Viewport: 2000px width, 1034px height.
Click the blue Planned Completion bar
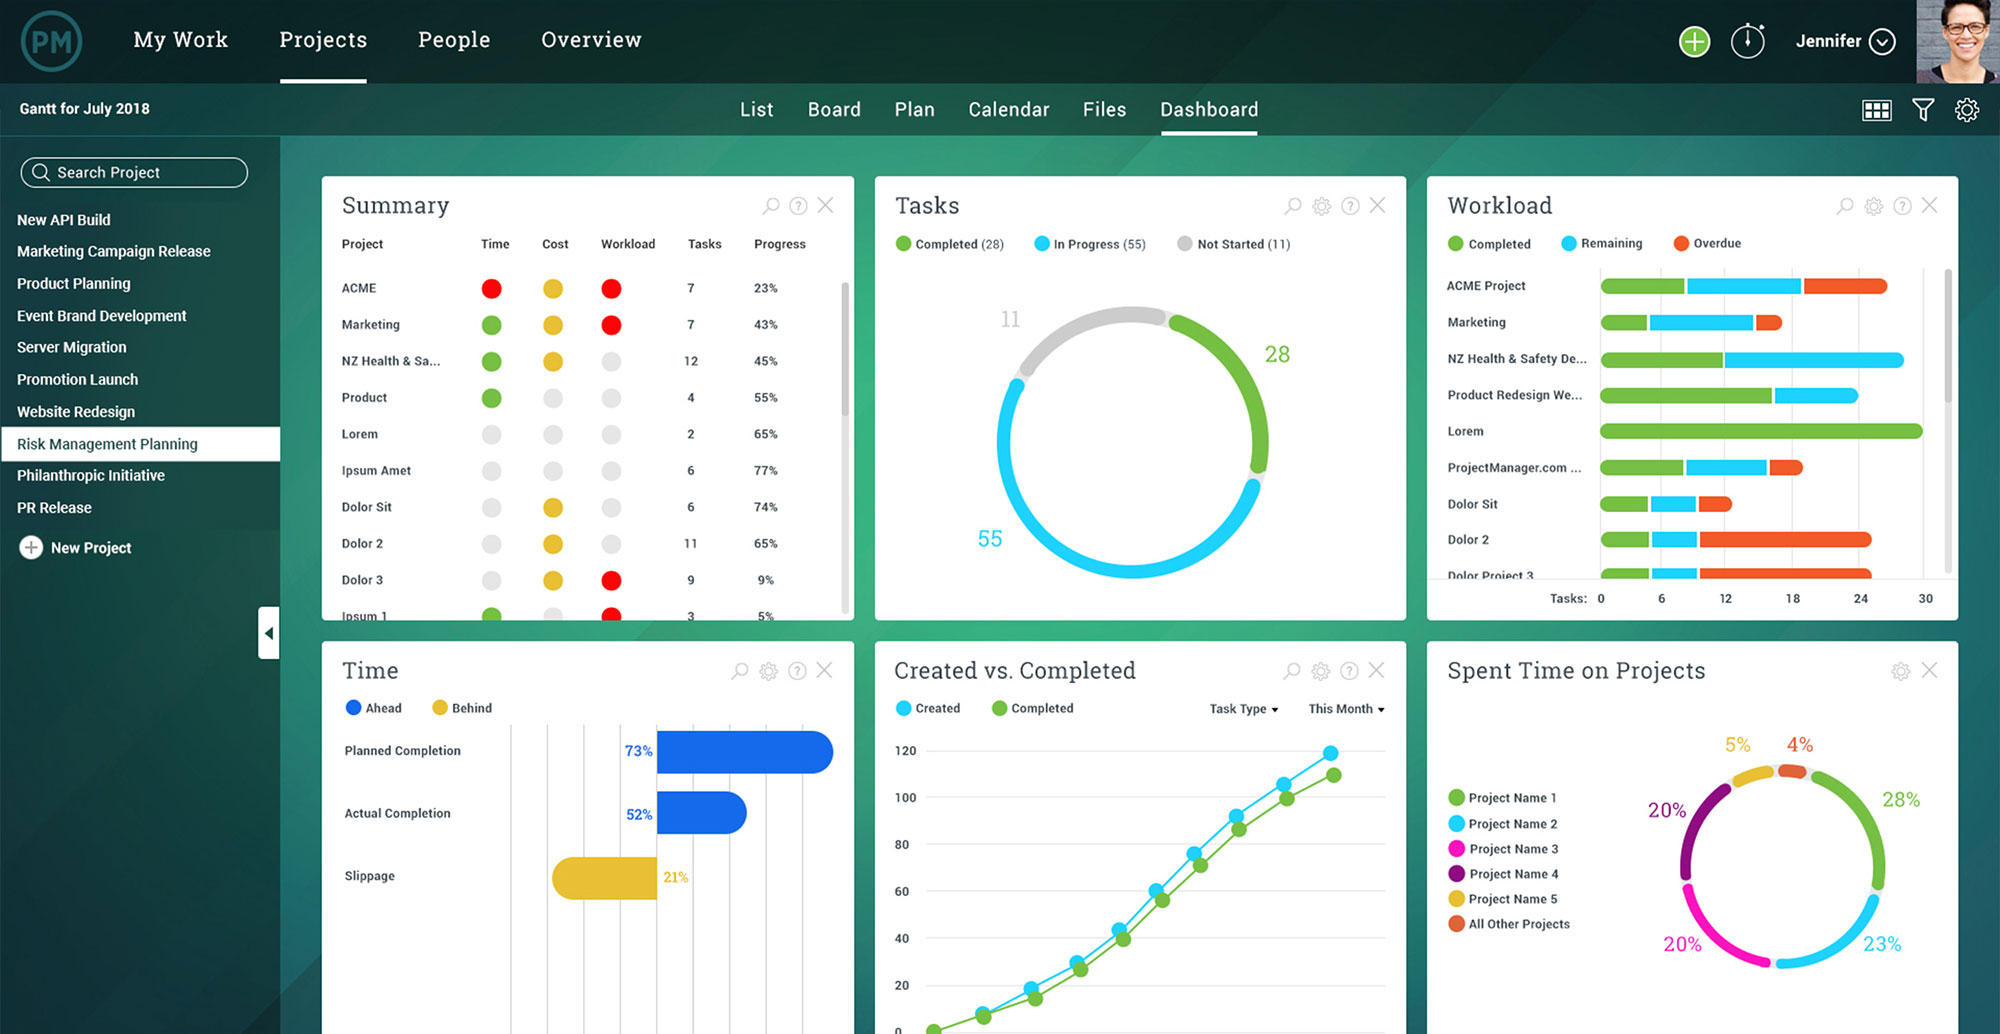(x=744, y=752)
